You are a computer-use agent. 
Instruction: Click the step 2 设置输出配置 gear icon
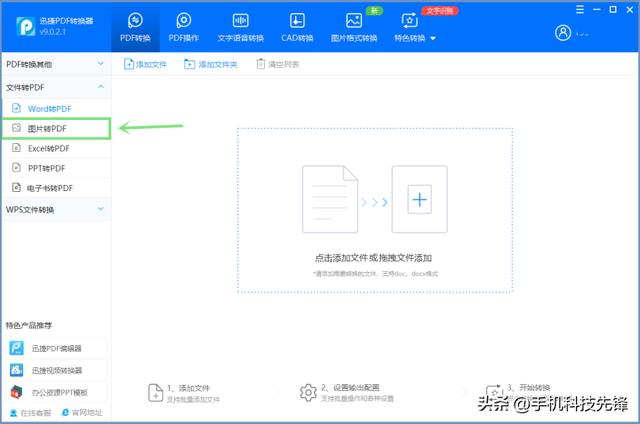click(308, 393)
